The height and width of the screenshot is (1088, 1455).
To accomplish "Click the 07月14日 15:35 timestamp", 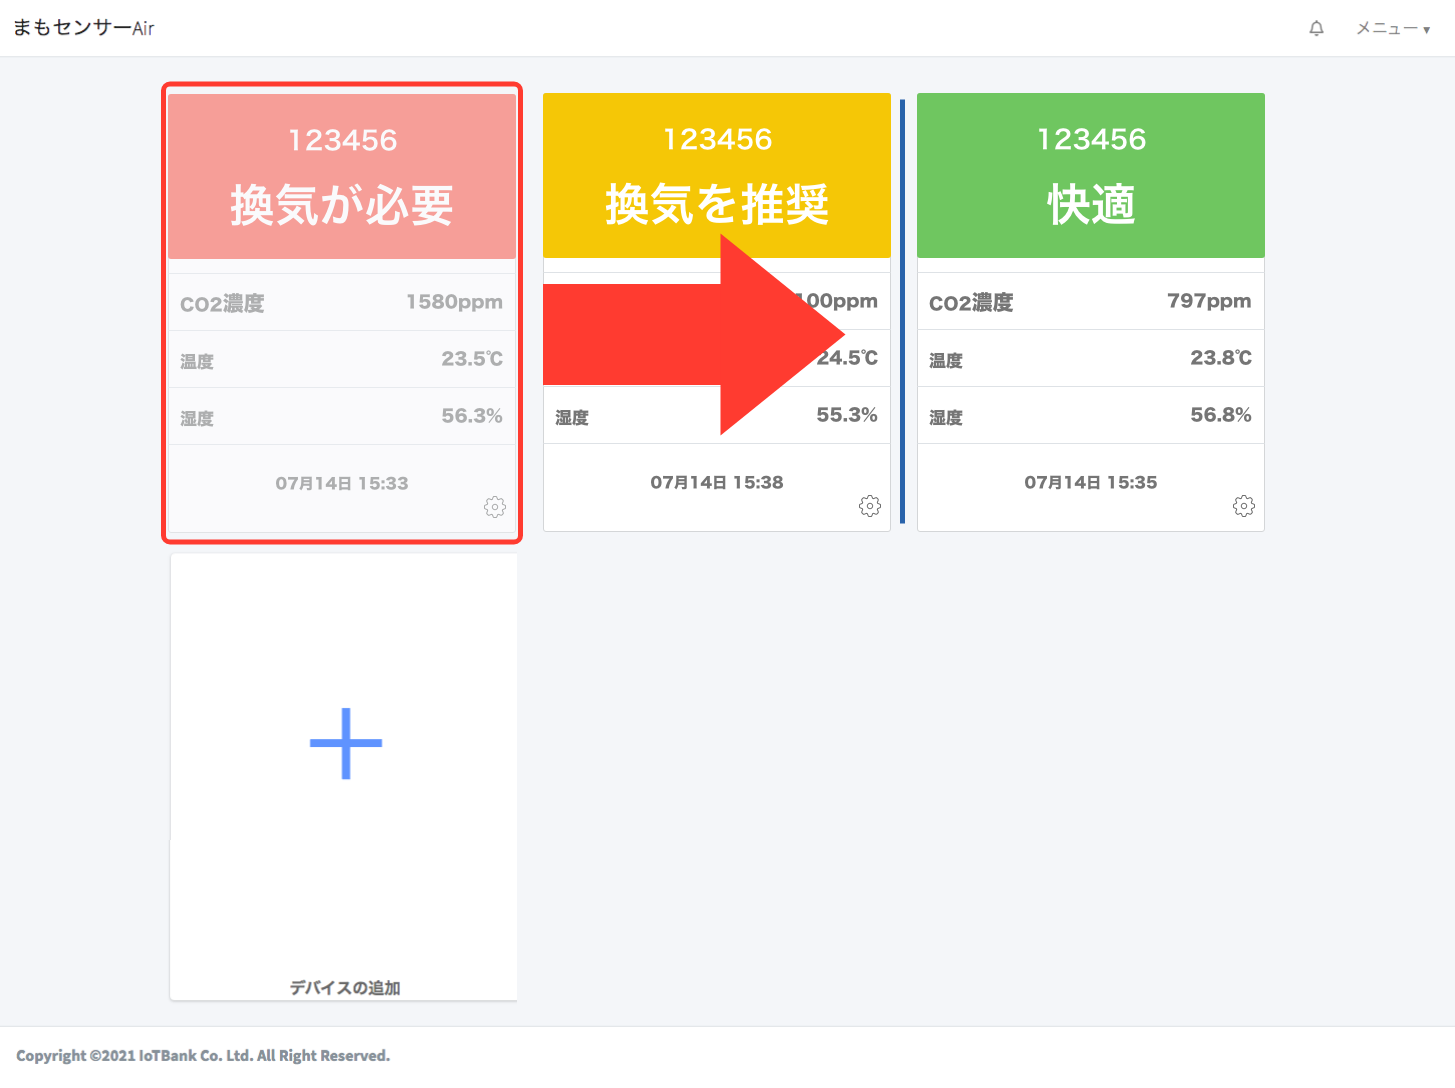I will [x=1091, y=483].
